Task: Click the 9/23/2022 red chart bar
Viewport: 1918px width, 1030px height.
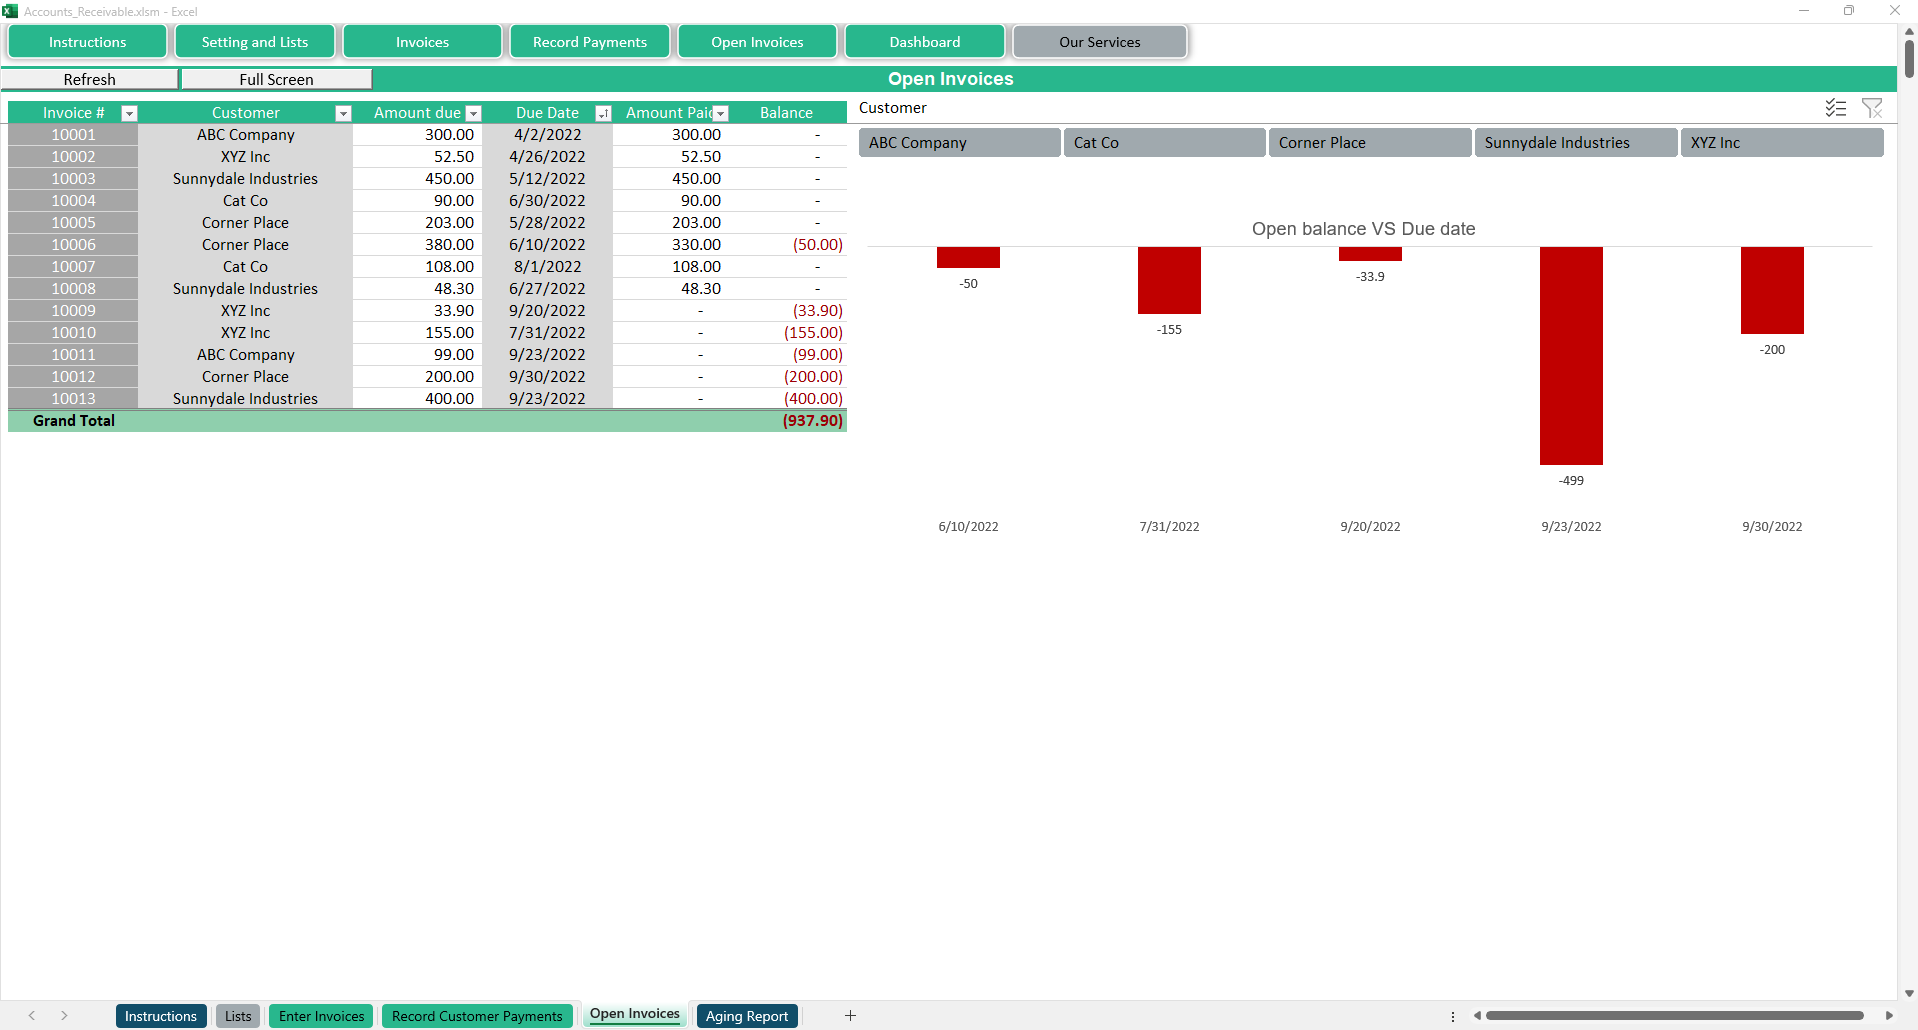Action: (1571, 355)
